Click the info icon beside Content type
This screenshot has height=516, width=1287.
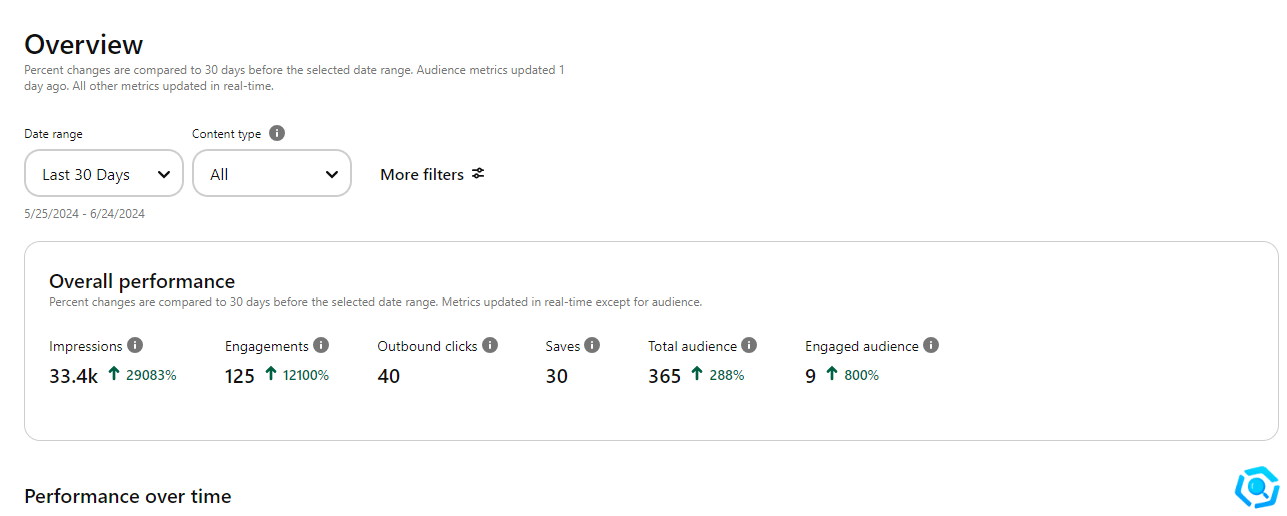tap(277, 134)
